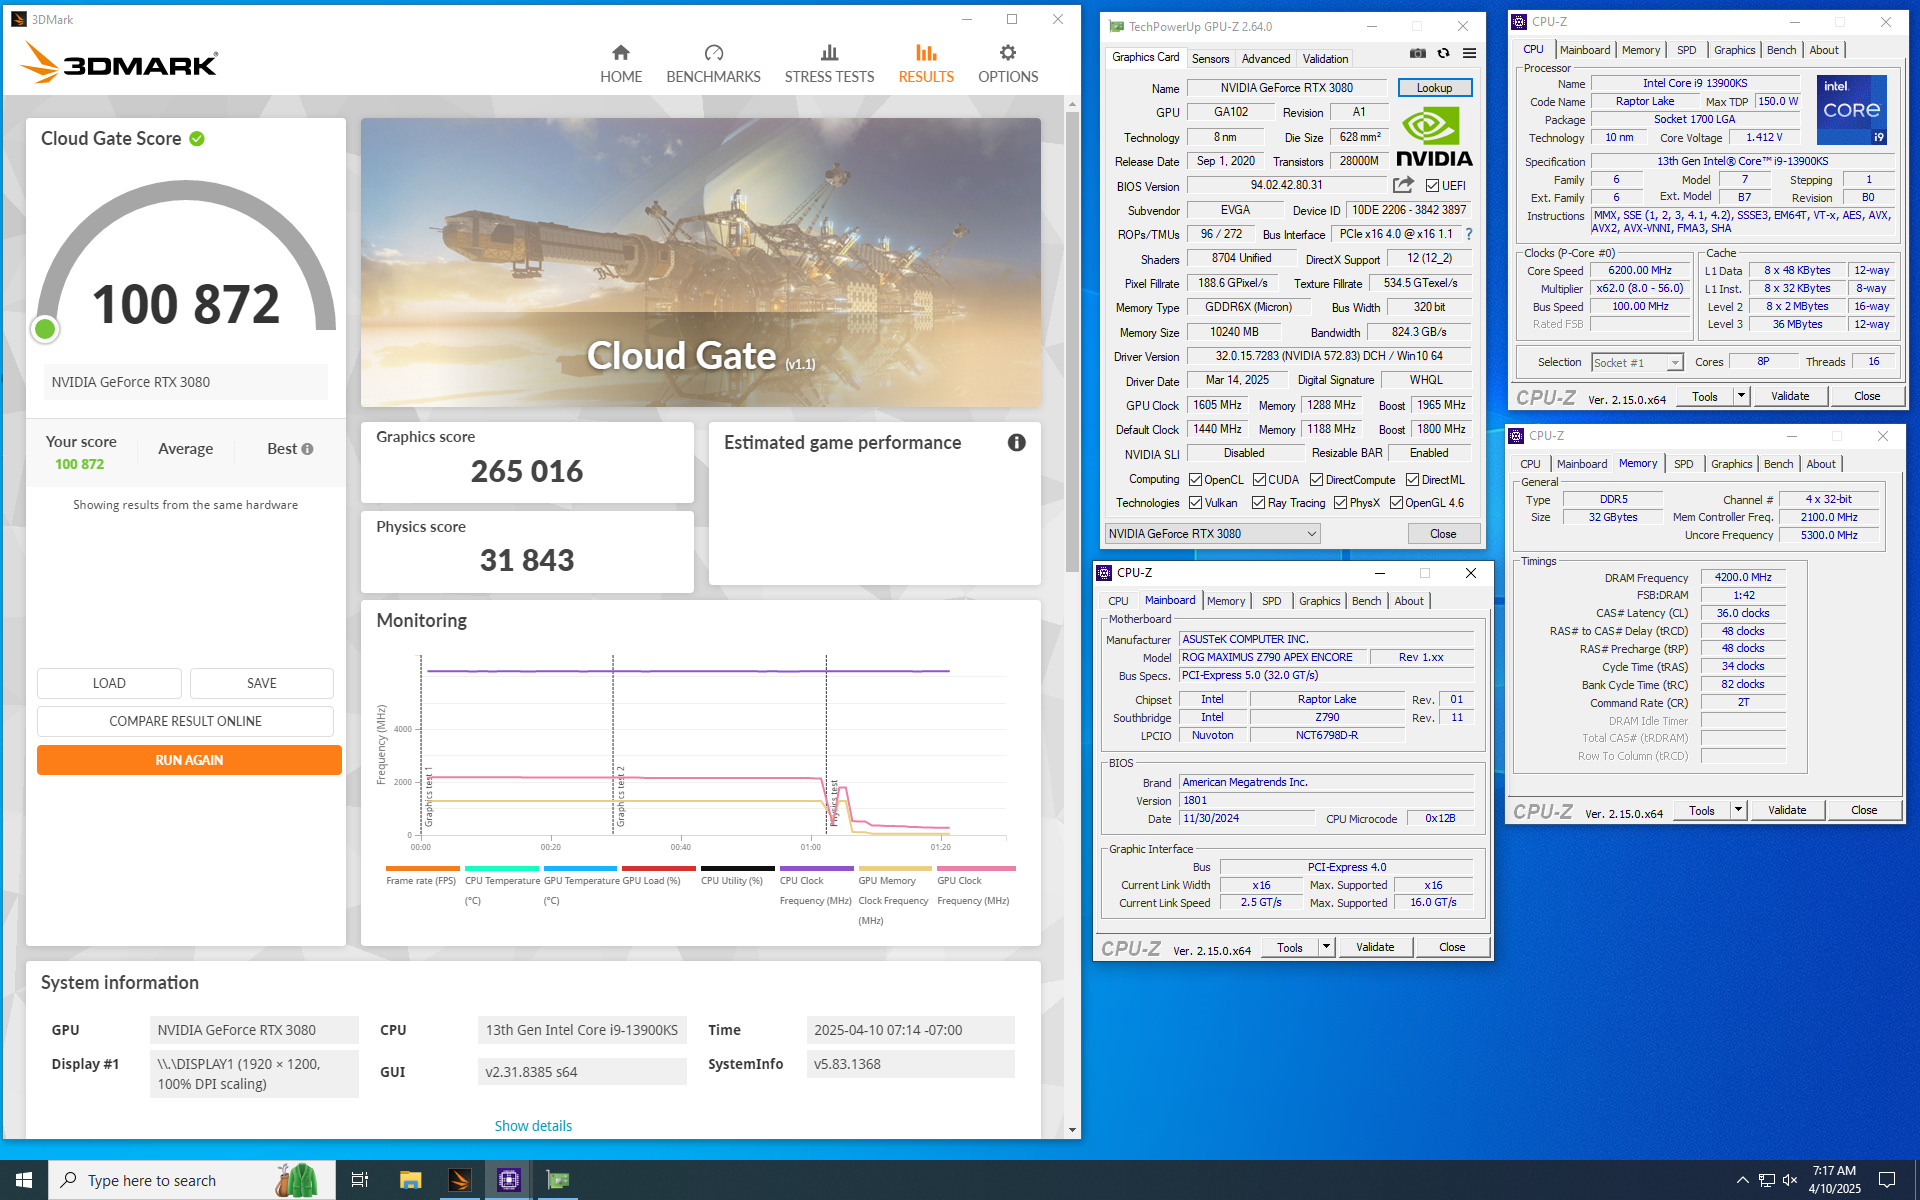This screenshot has width=1920, height=1200.
Task: Show hidden tray icons chevron
Action: [x=1742, y=1180]
